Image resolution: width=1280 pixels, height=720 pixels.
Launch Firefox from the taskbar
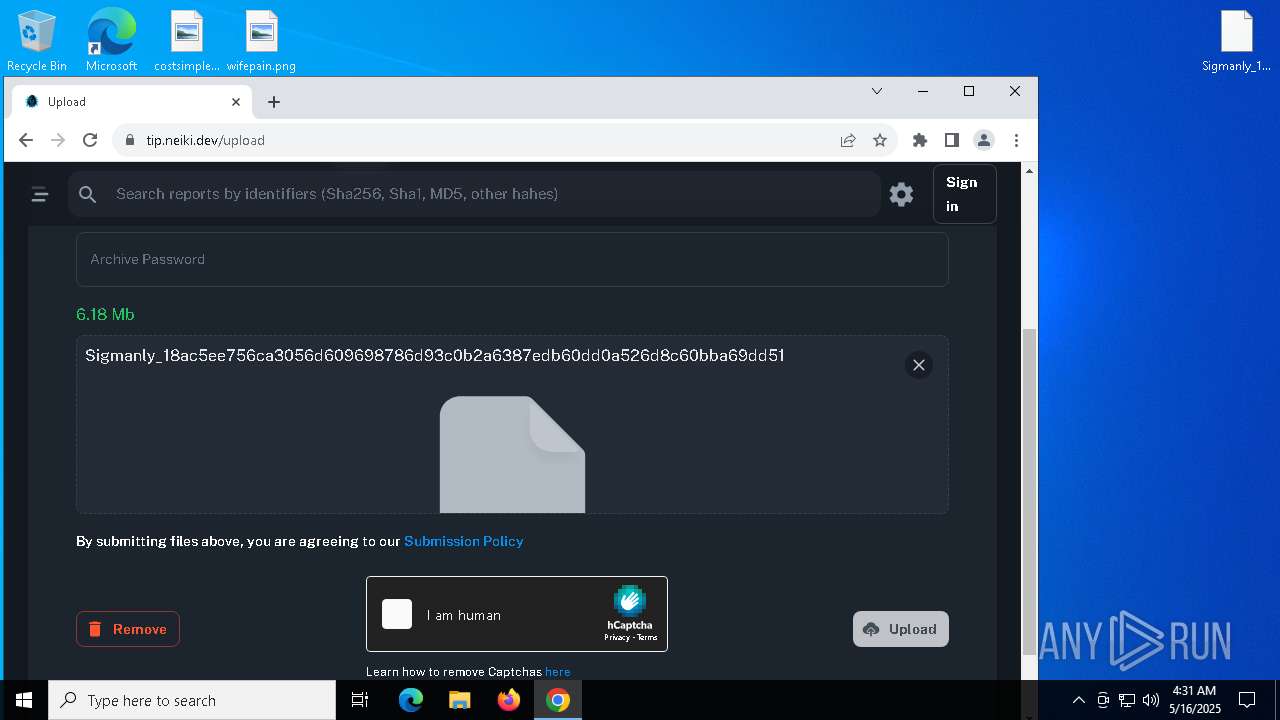coord(509,700)
